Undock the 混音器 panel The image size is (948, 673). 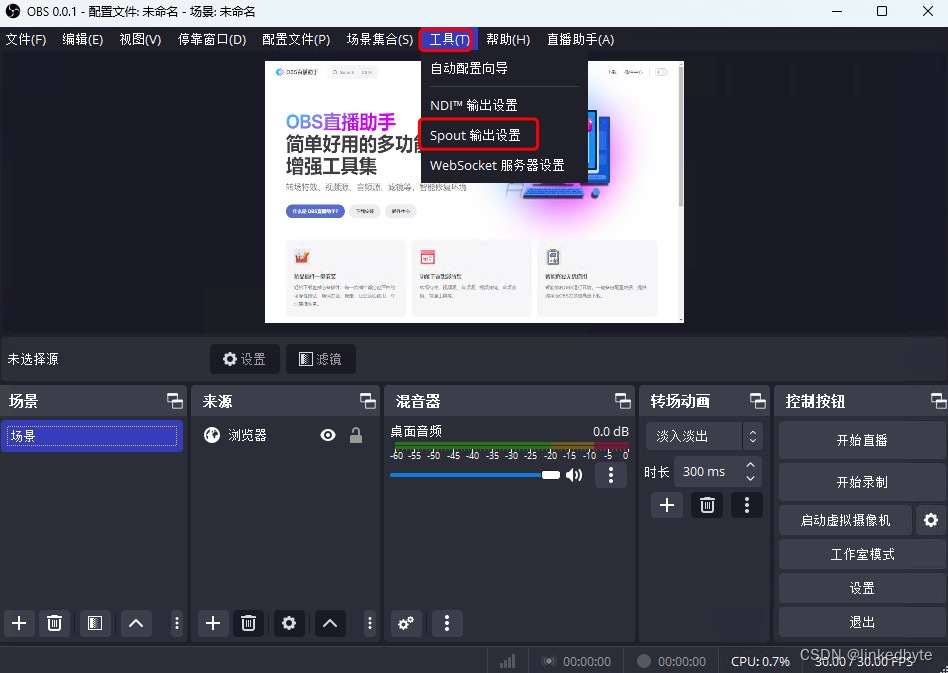[x=623, y=401]
